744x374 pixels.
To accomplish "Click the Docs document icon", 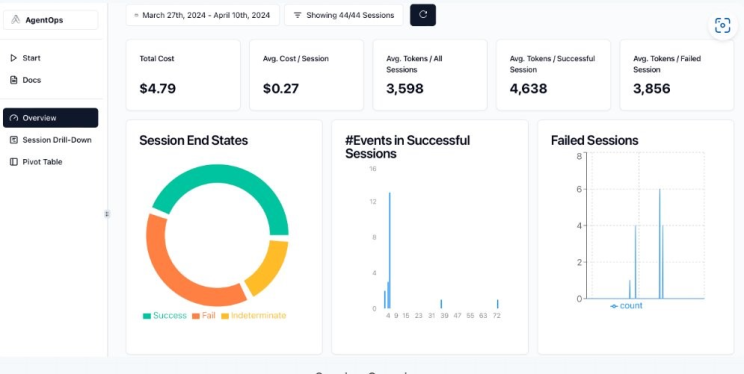I will 13,80.
